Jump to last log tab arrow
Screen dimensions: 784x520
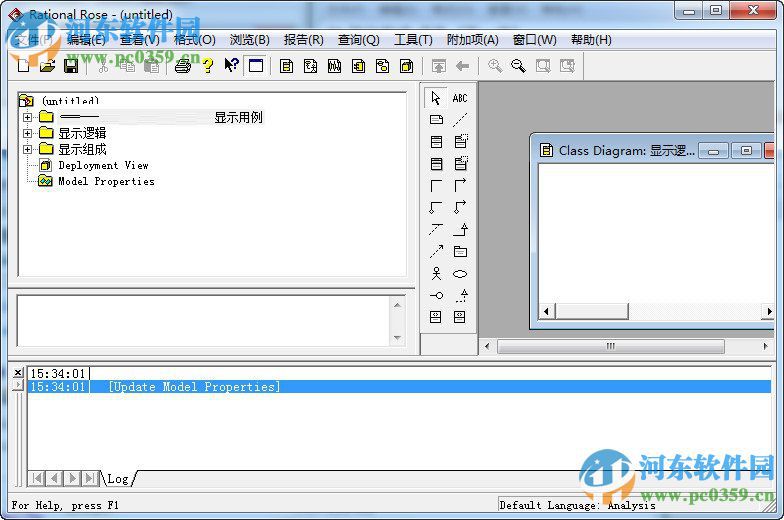(90, 478)
